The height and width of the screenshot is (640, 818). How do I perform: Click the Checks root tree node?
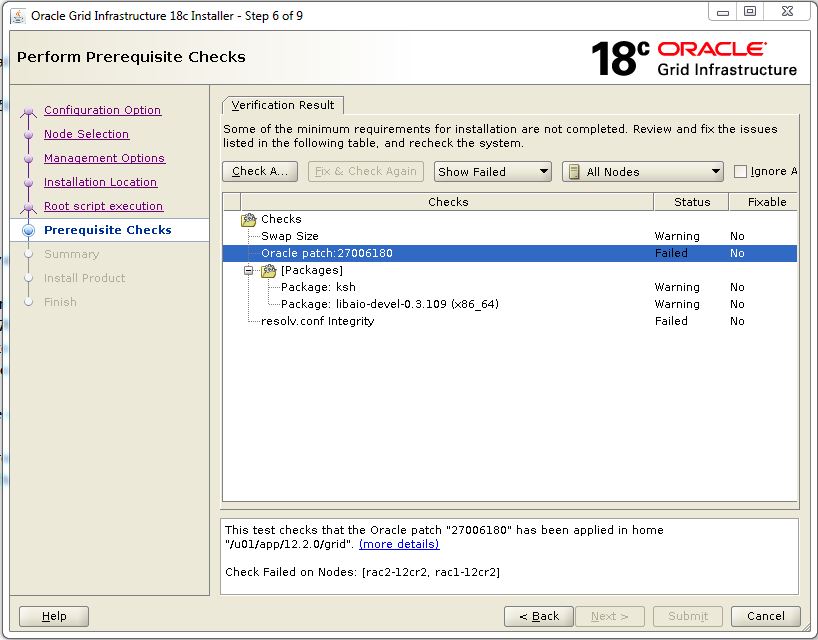(x=281, y=219)
